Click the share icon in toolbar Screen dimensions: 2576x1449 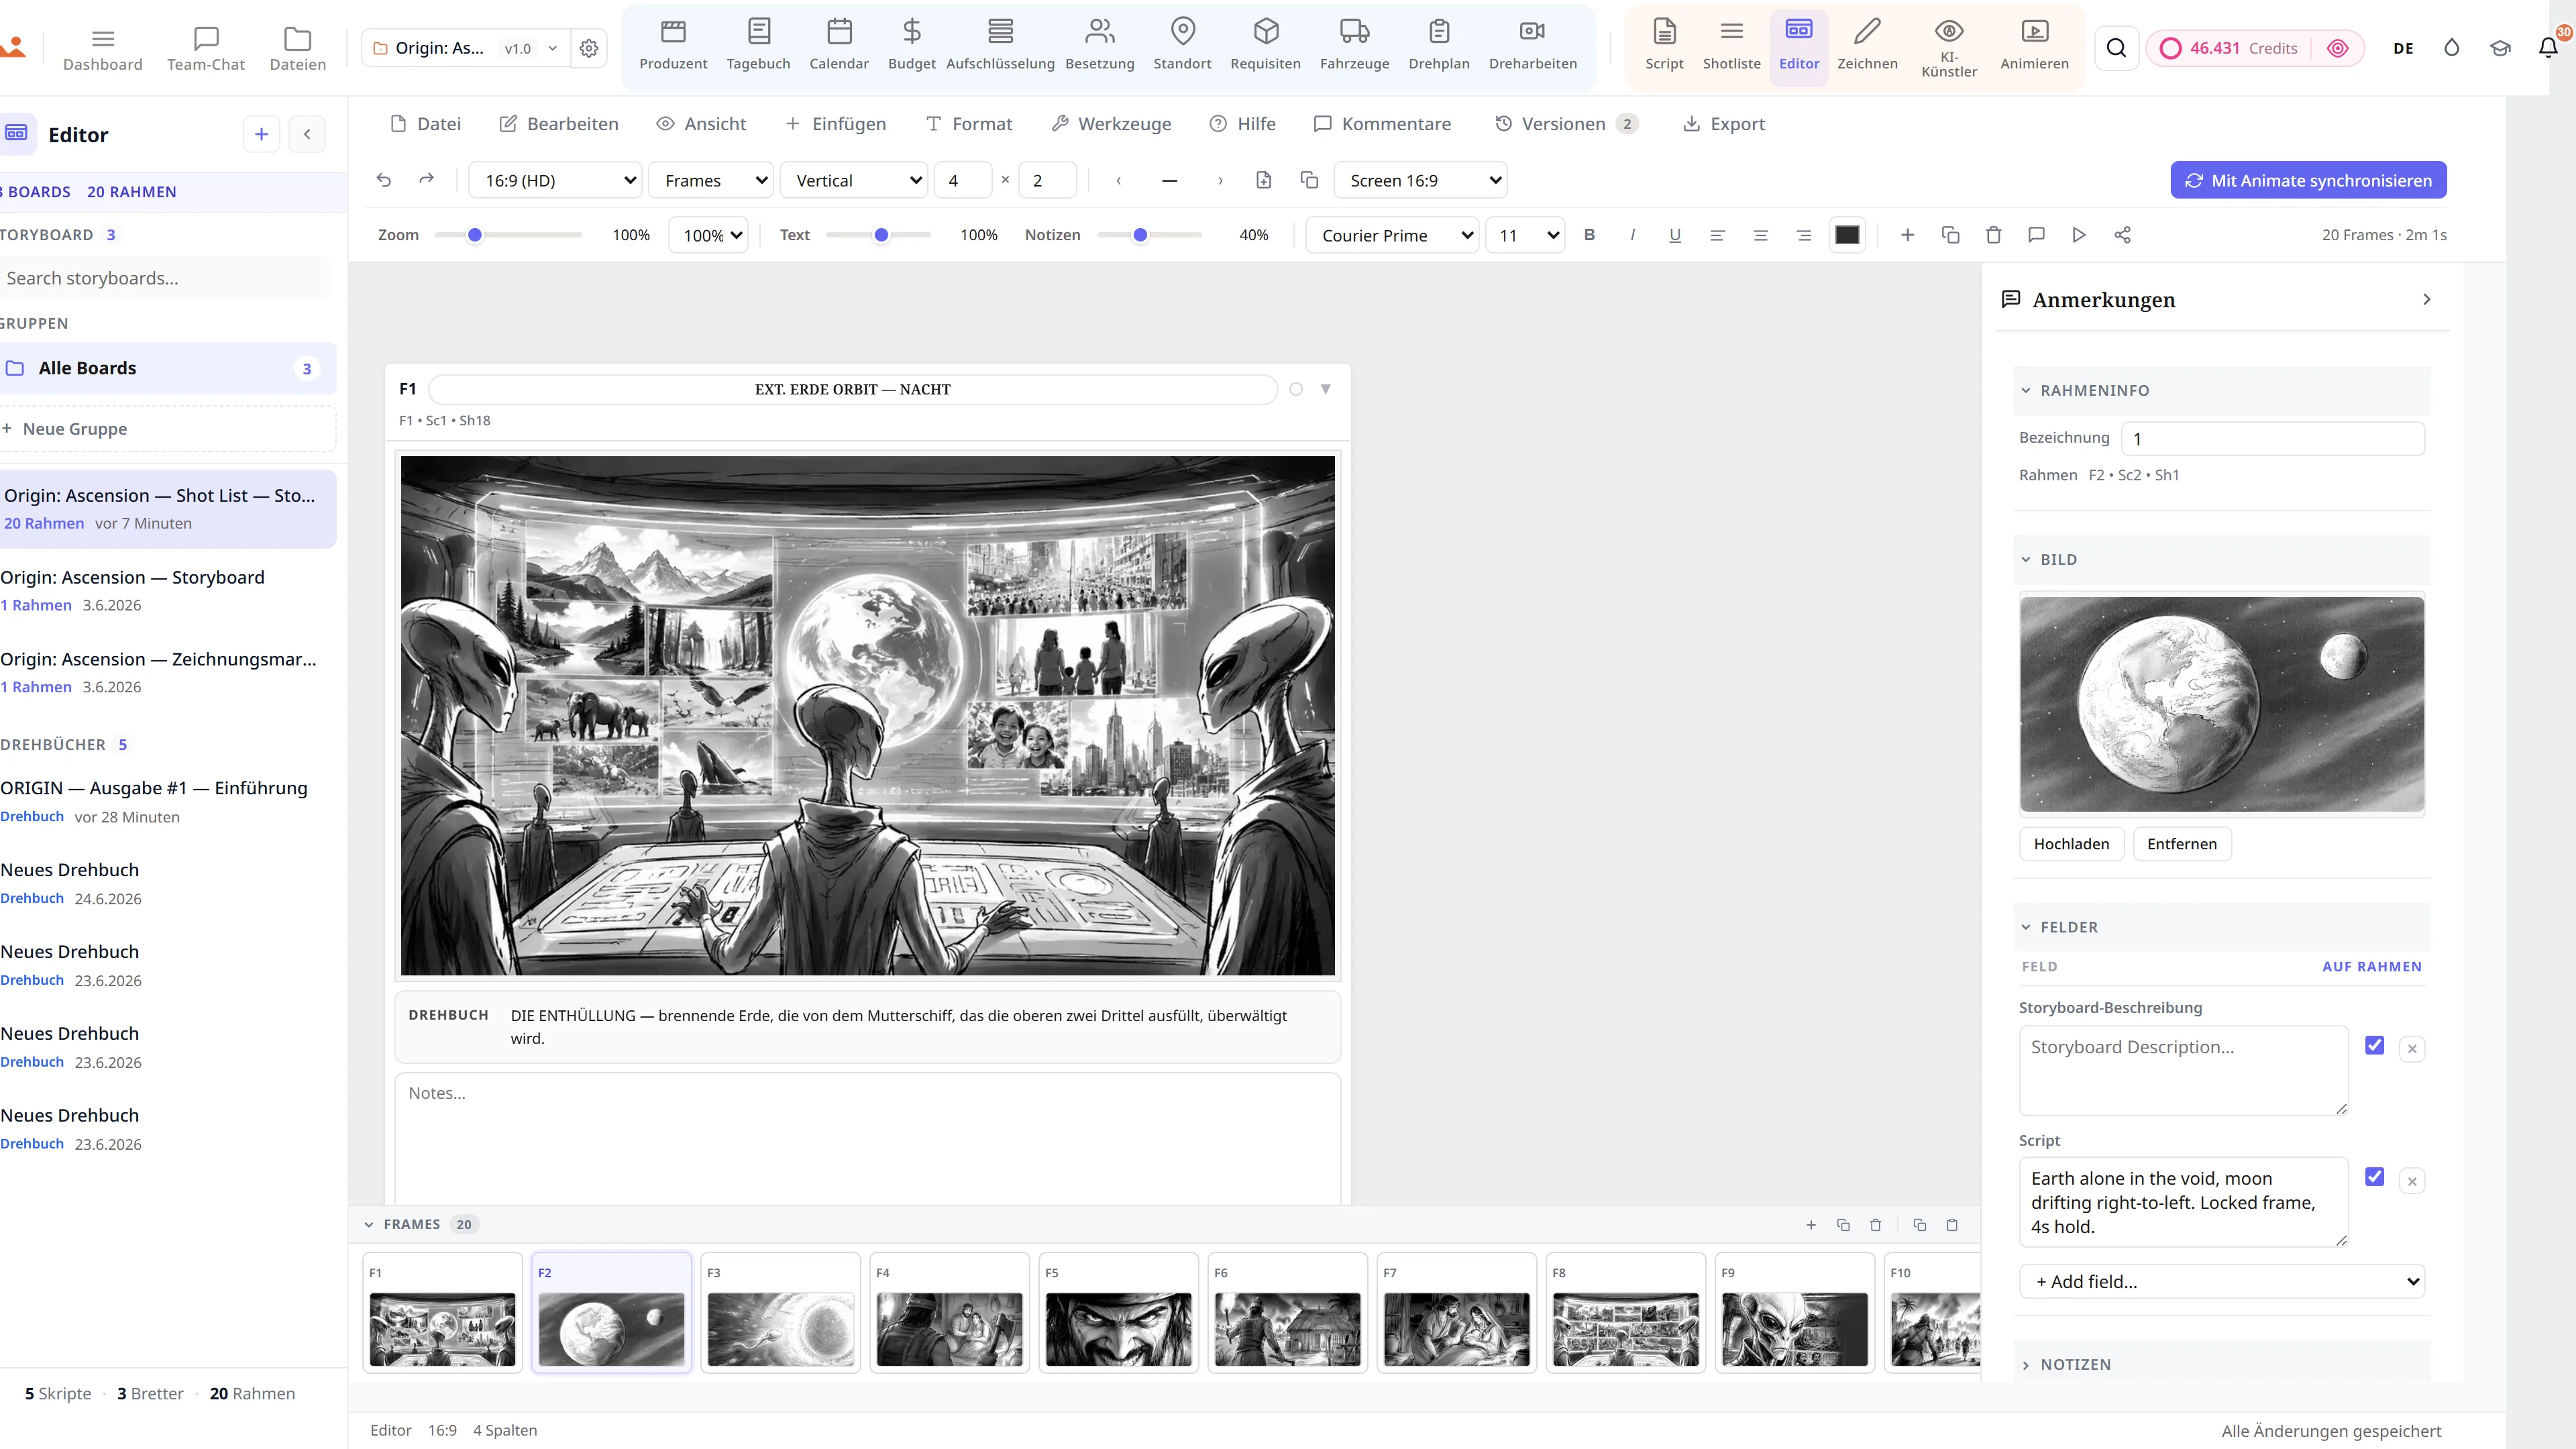pyautogui.click(x=2122, y=235)
